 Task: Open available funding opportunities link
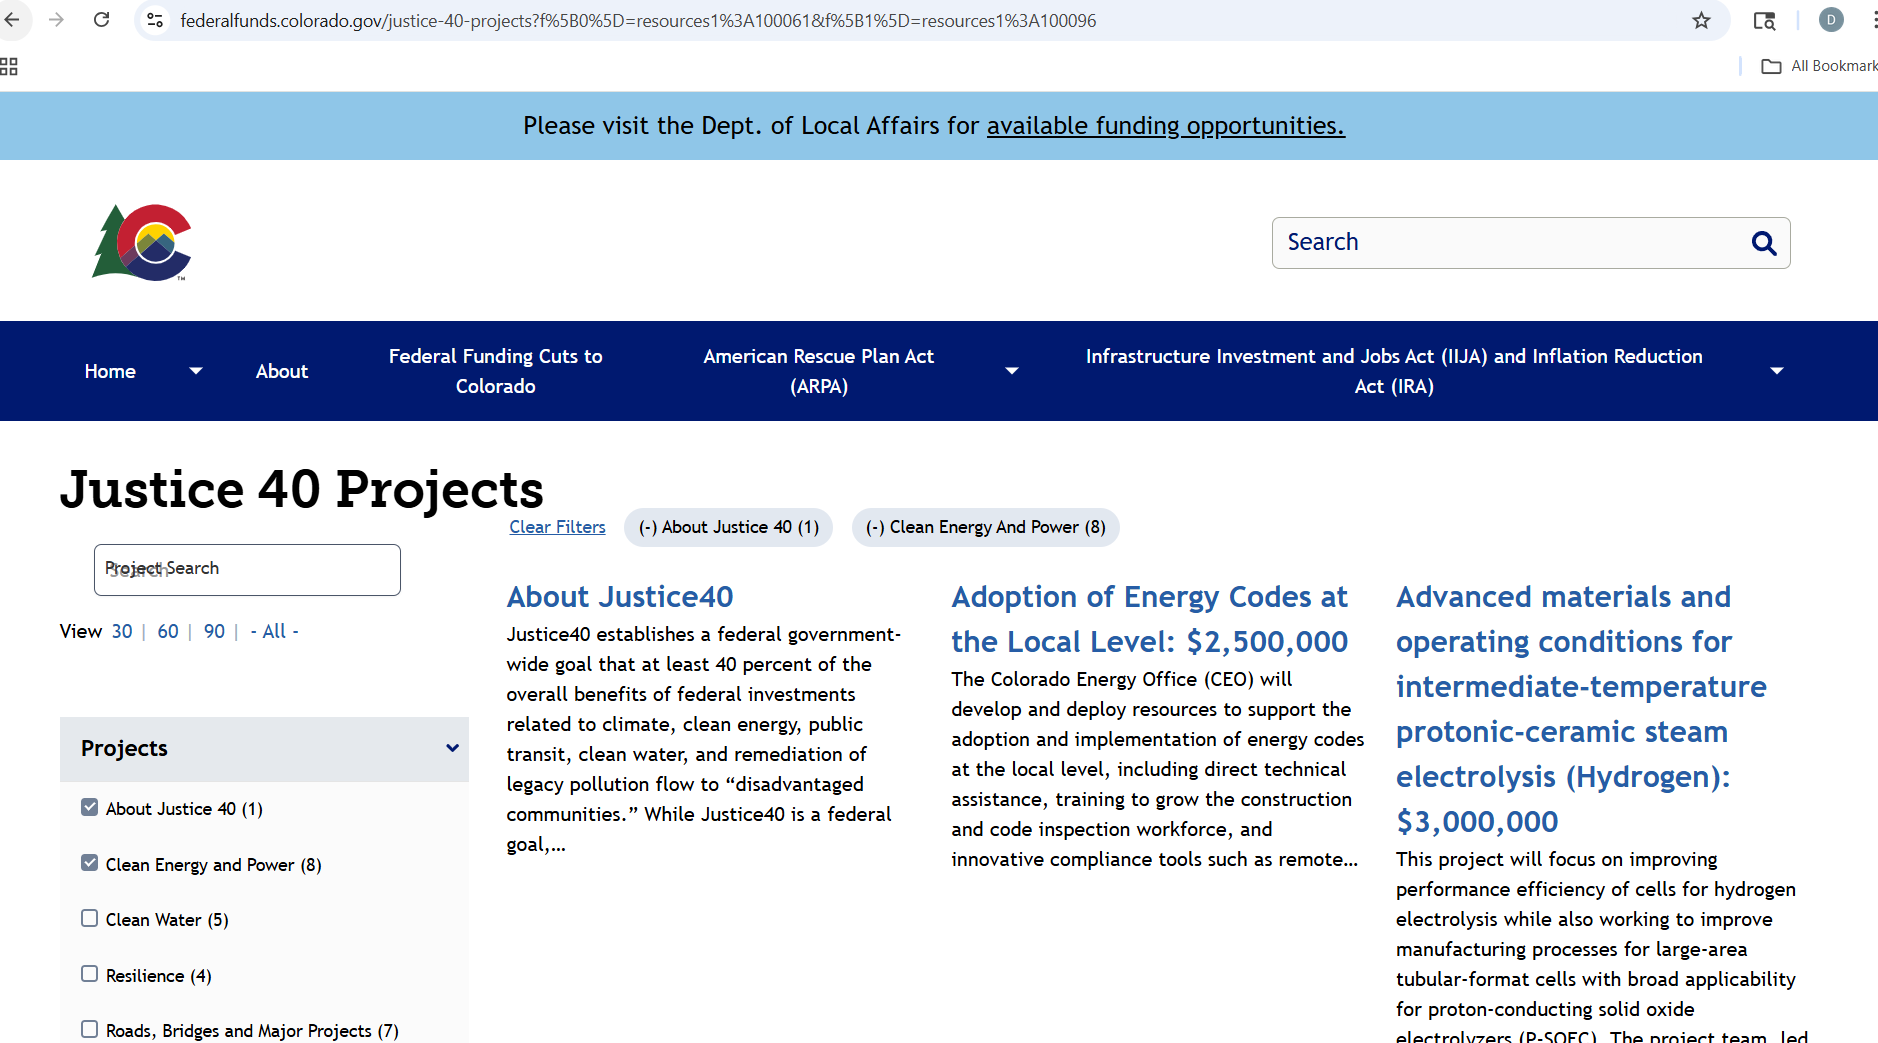click(1165, 126)
